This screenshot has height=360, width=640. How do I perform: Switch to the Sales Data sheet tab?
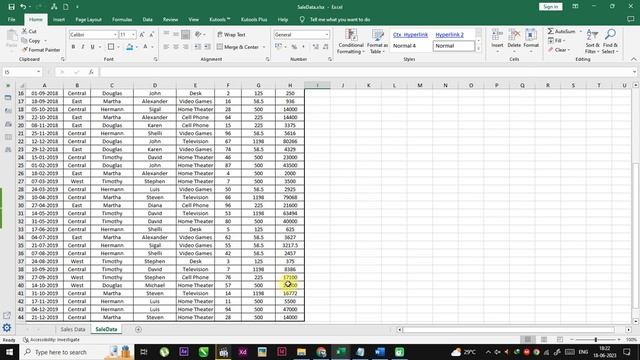(73, 329)
